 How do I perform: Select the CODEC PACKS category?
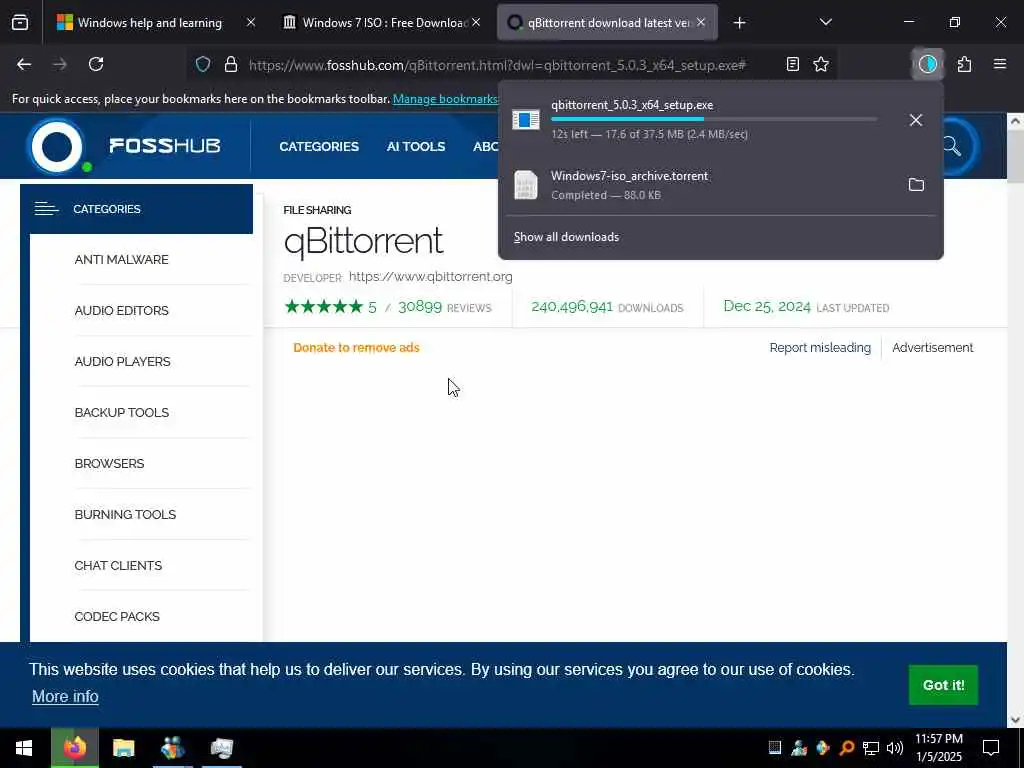click(117, 616)
